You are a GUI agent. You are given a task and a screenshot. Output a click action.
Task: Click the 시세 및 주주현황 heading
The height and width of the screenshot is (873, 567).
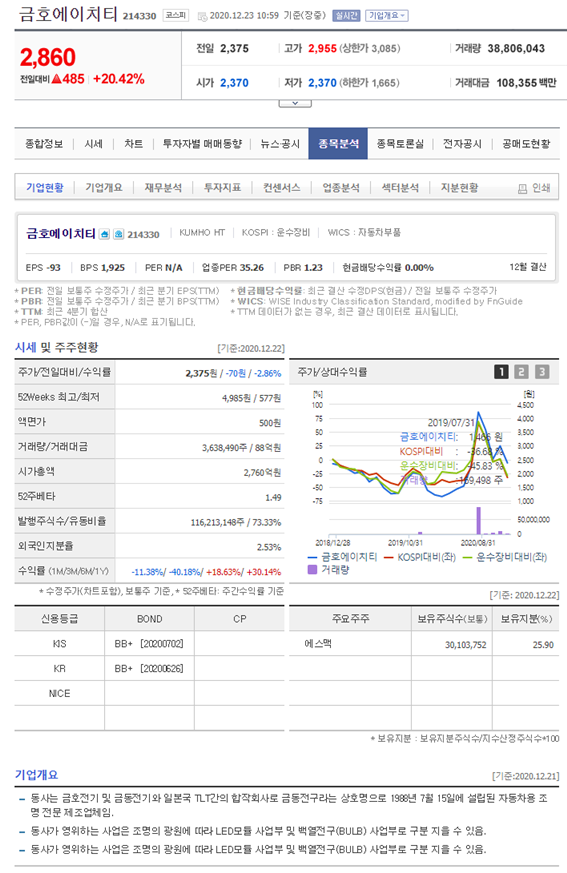pos(56,347)
